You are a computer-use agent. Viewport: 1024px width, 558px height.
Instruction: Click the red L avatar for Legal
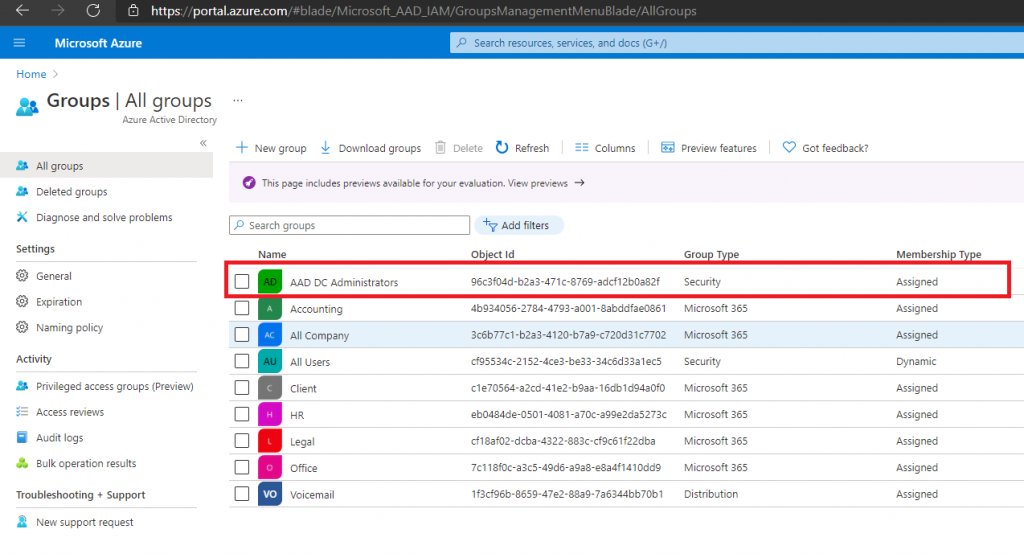(270, 441)
